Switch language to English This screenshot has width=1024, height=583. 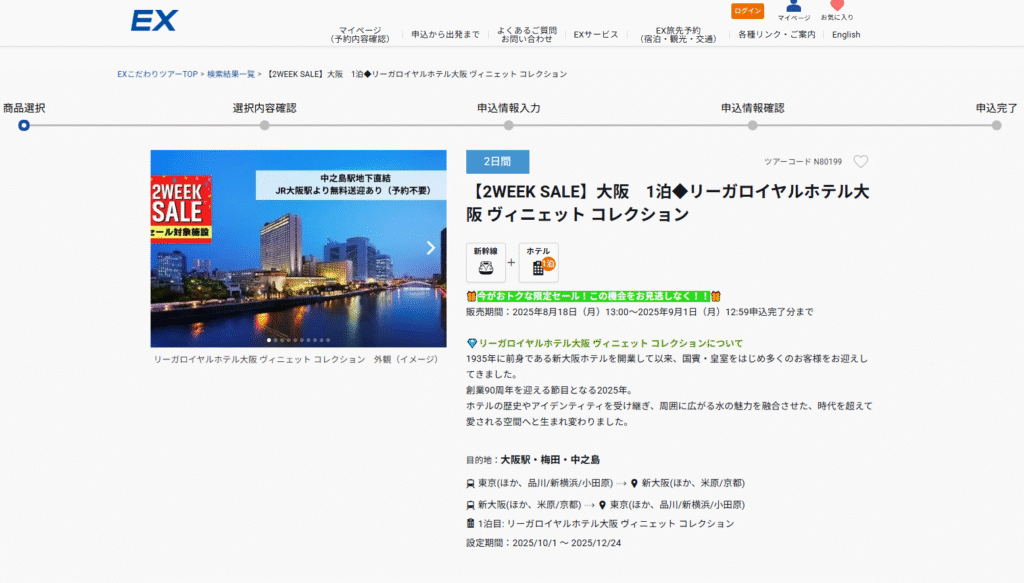846,35
